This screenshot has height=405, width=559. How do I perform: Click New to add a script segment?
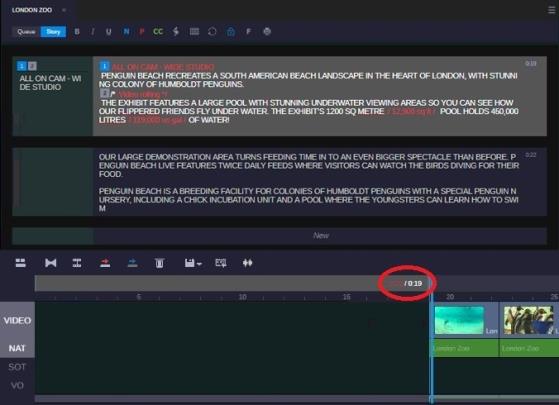pyautogui.click(x=320, y=236)
